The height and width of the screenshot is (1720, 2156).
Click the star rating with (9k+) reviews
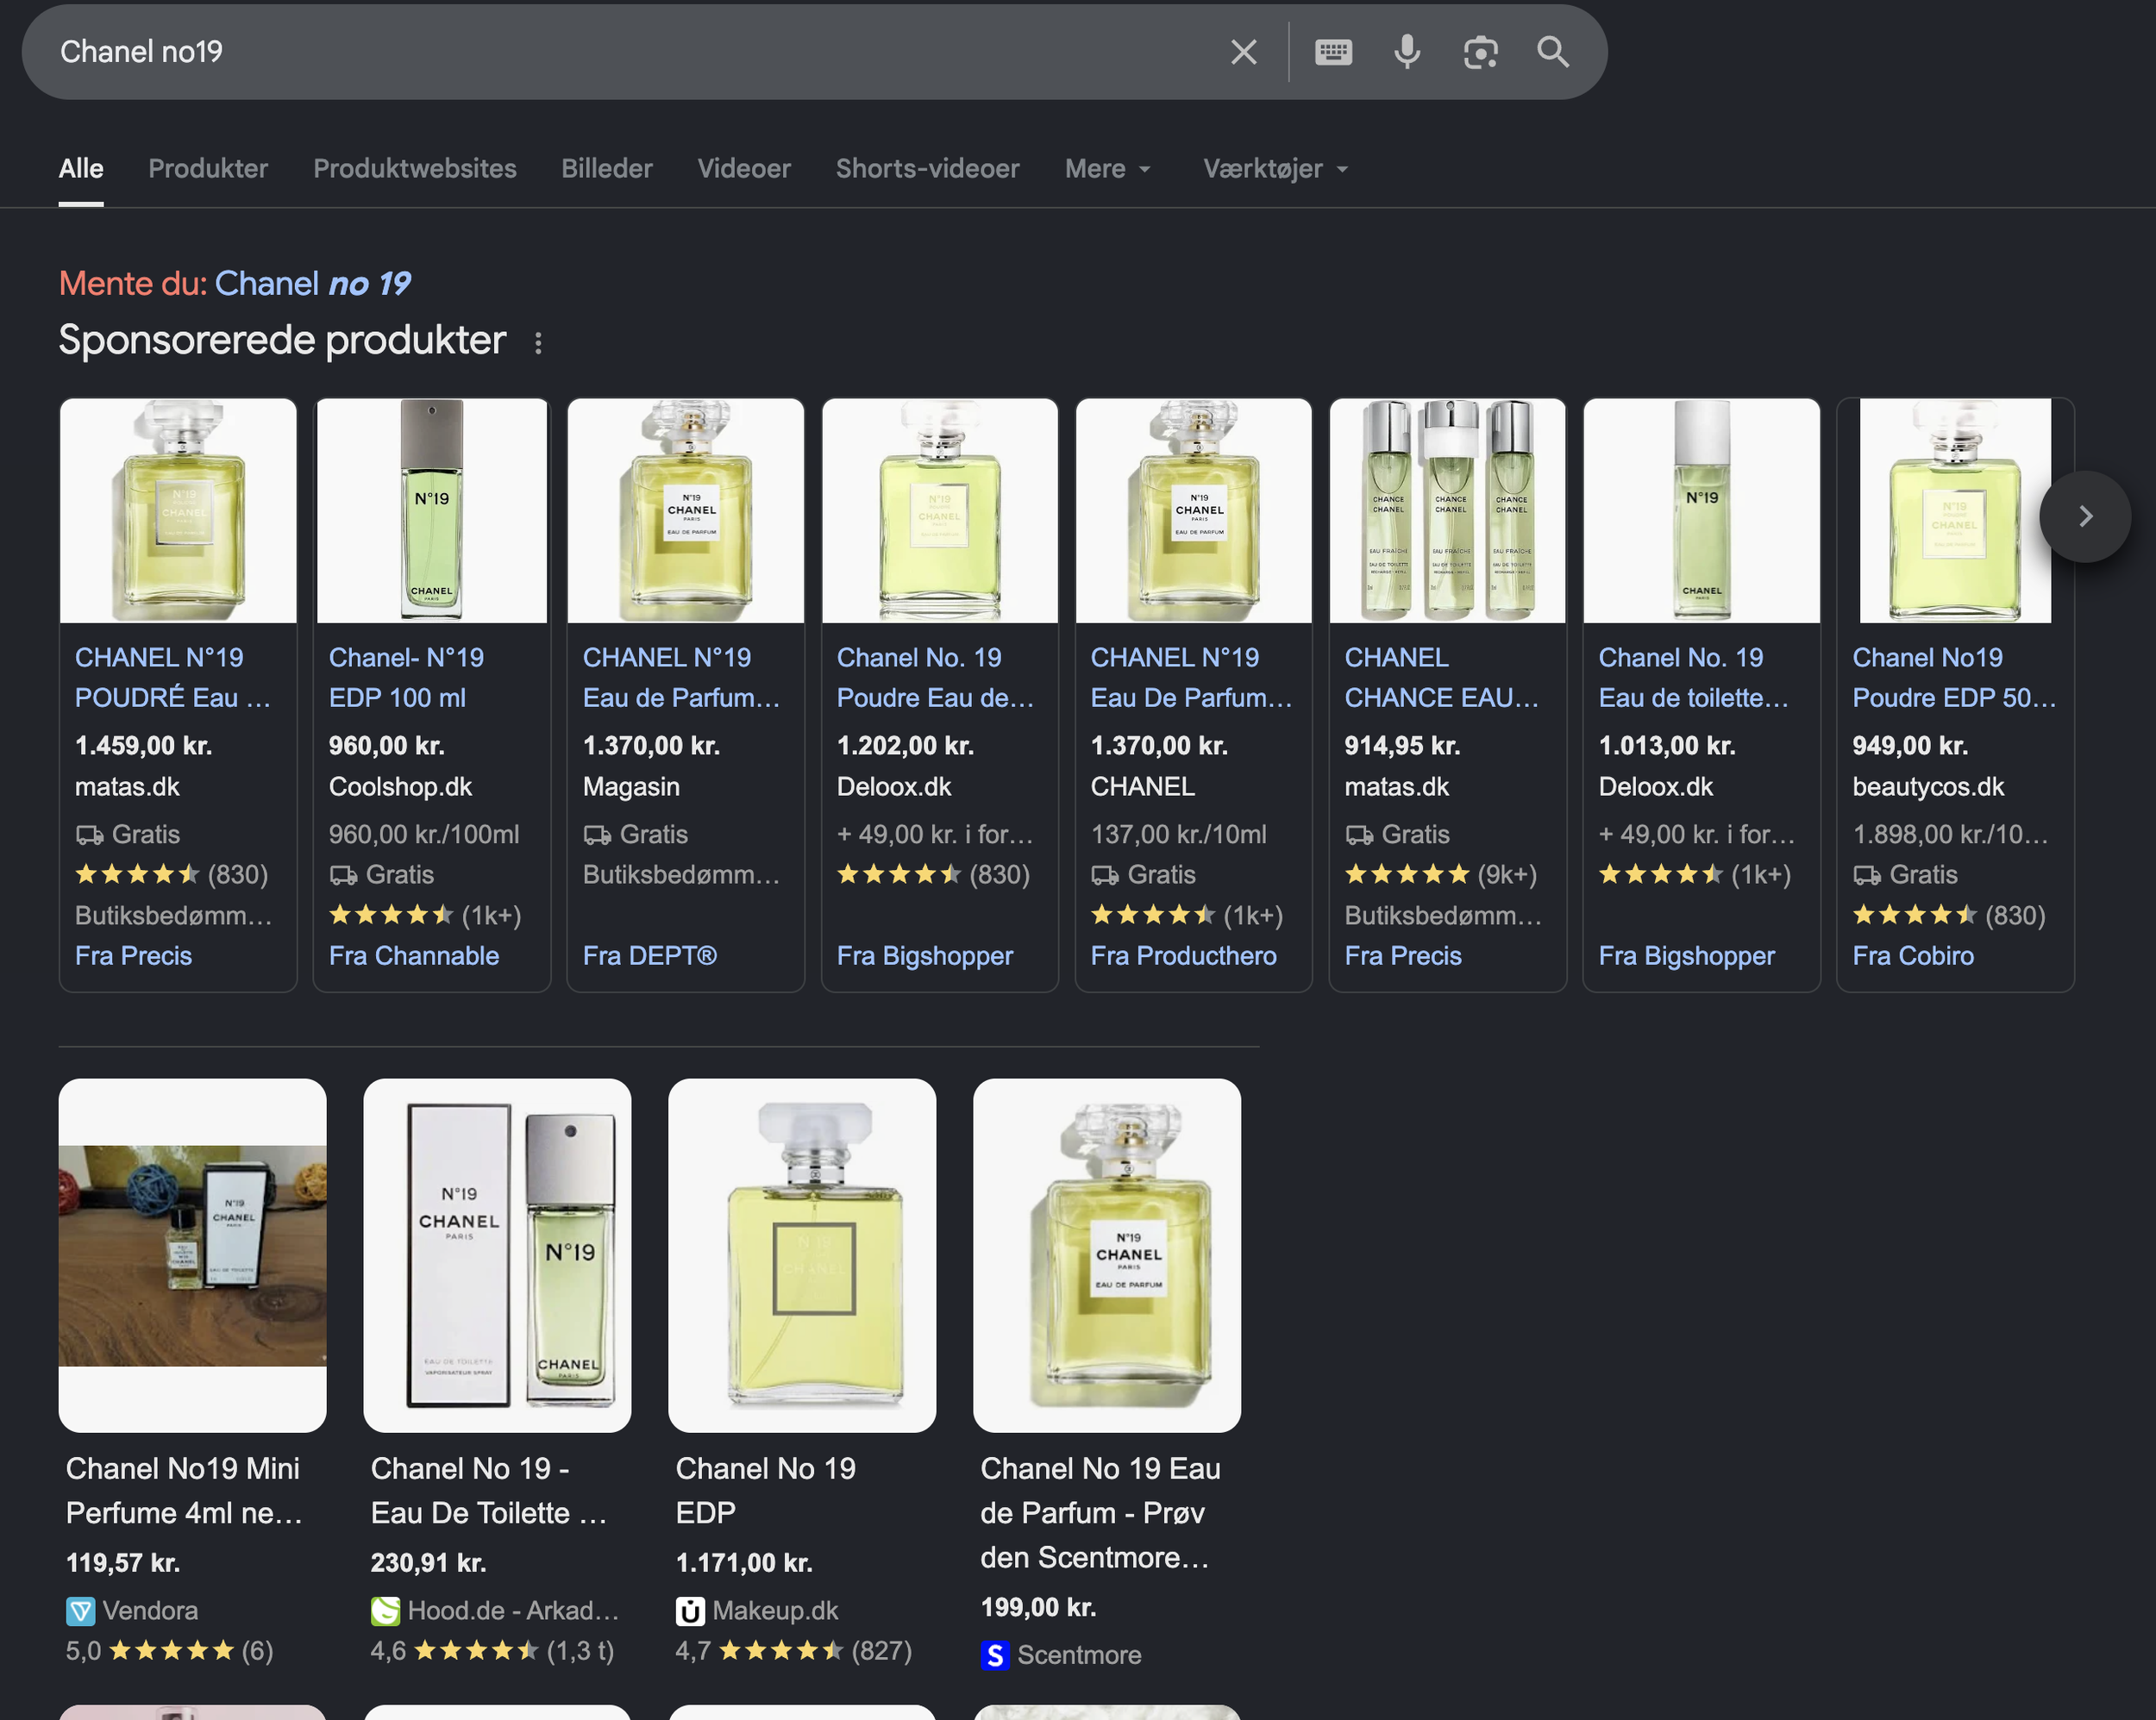point(1441,875)
